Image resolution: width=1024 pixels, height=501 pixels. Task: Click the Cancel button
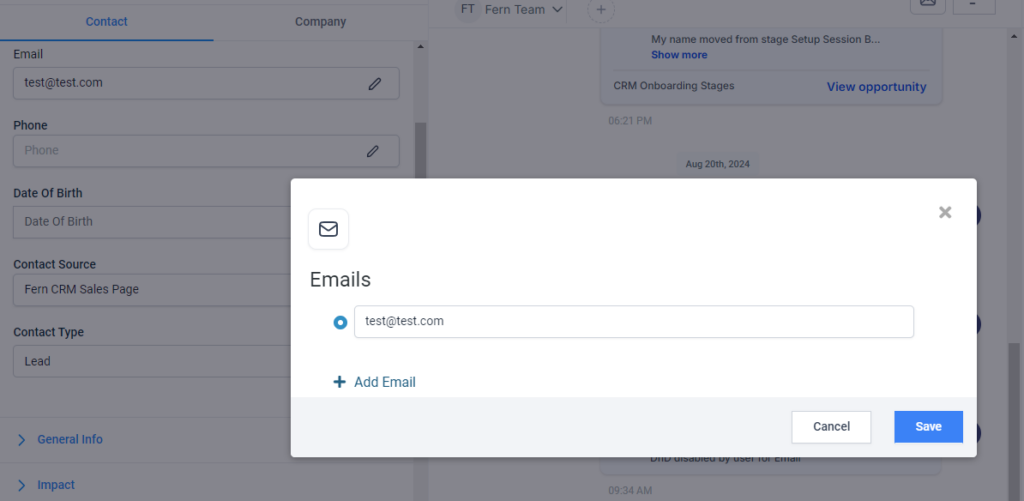pyautogui.click(x=831, y=427)
